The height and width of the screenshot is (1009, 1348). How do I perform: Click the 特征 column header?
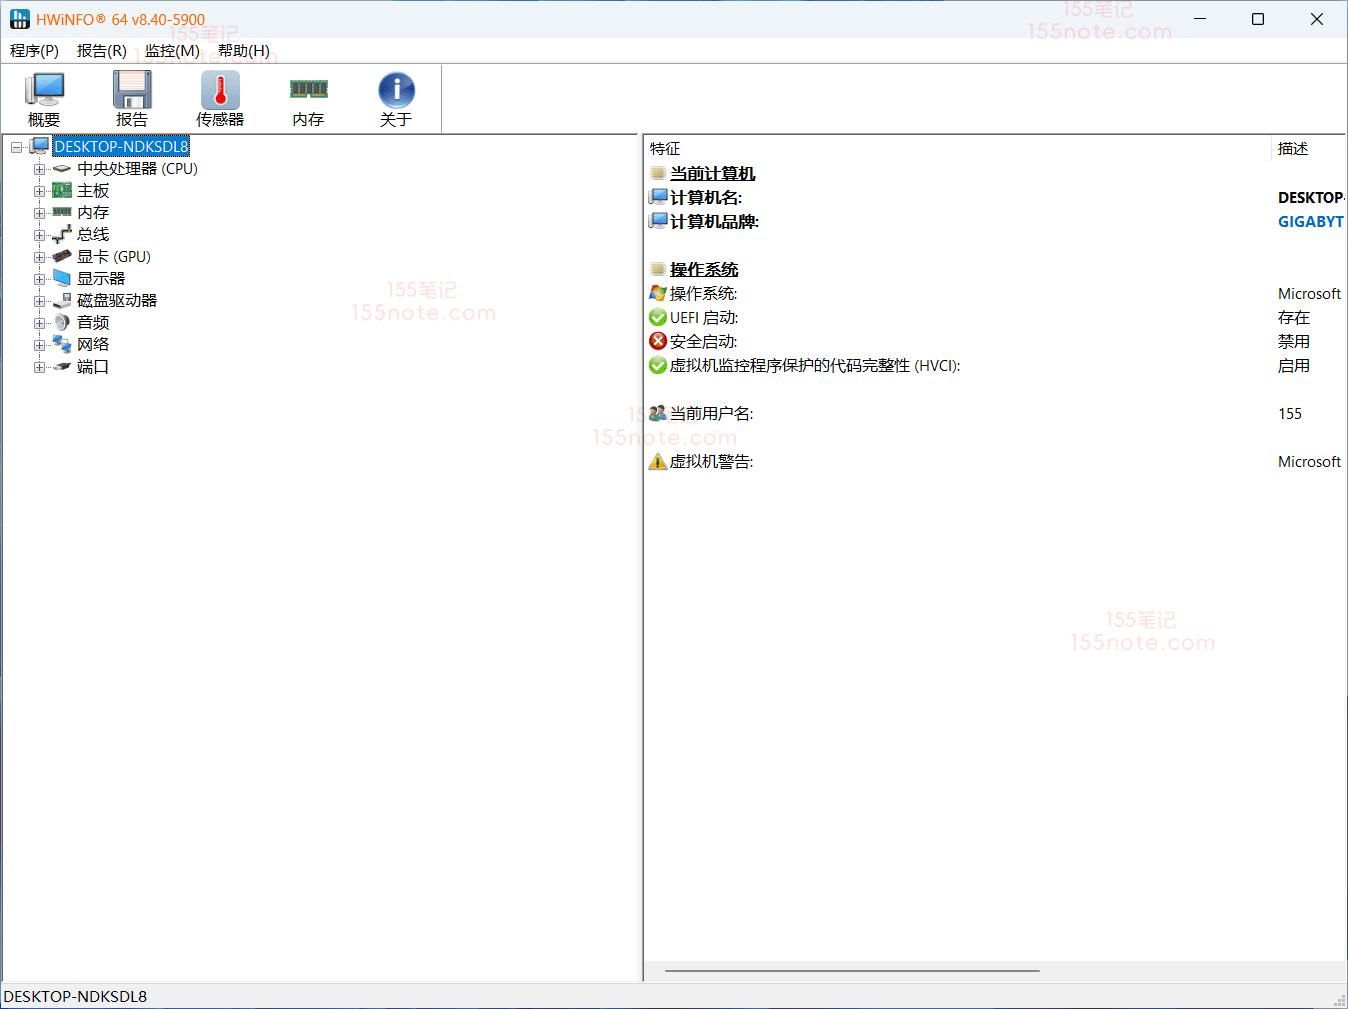(x=665, y=149)
